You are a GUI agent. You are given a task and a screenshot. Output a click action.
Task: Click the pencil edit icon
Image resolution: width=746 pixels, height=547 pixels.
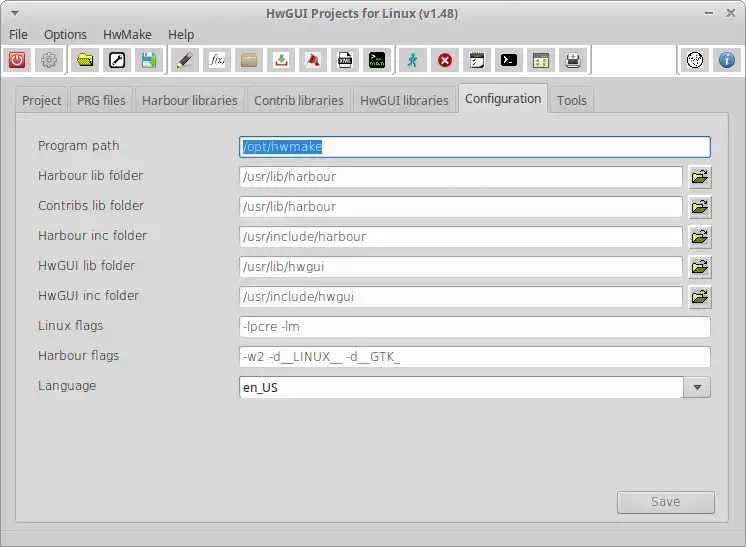click(x=185, y=60)
